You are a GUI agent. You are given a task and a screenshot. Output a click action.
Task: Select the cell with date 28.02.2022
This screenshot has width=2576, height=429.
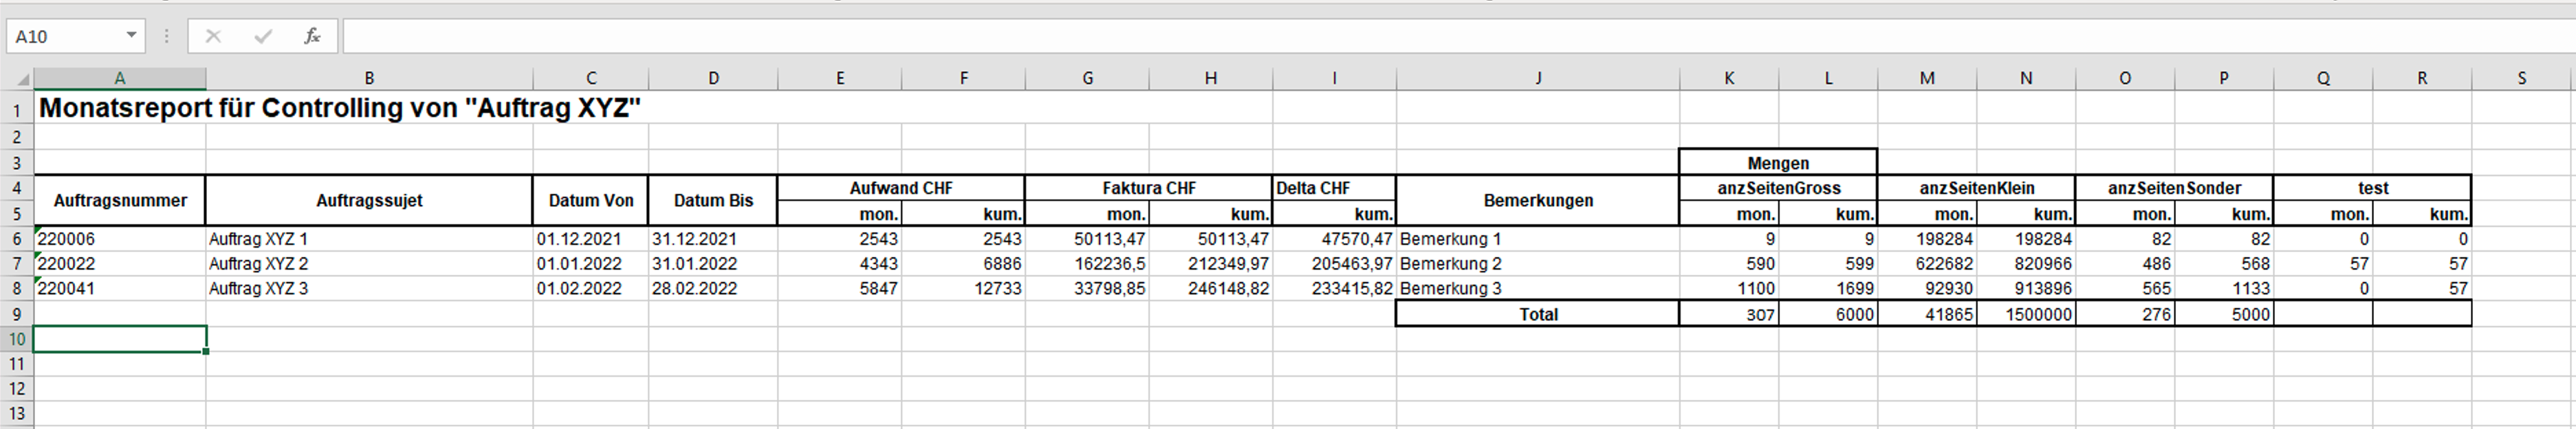coord(713,289)
